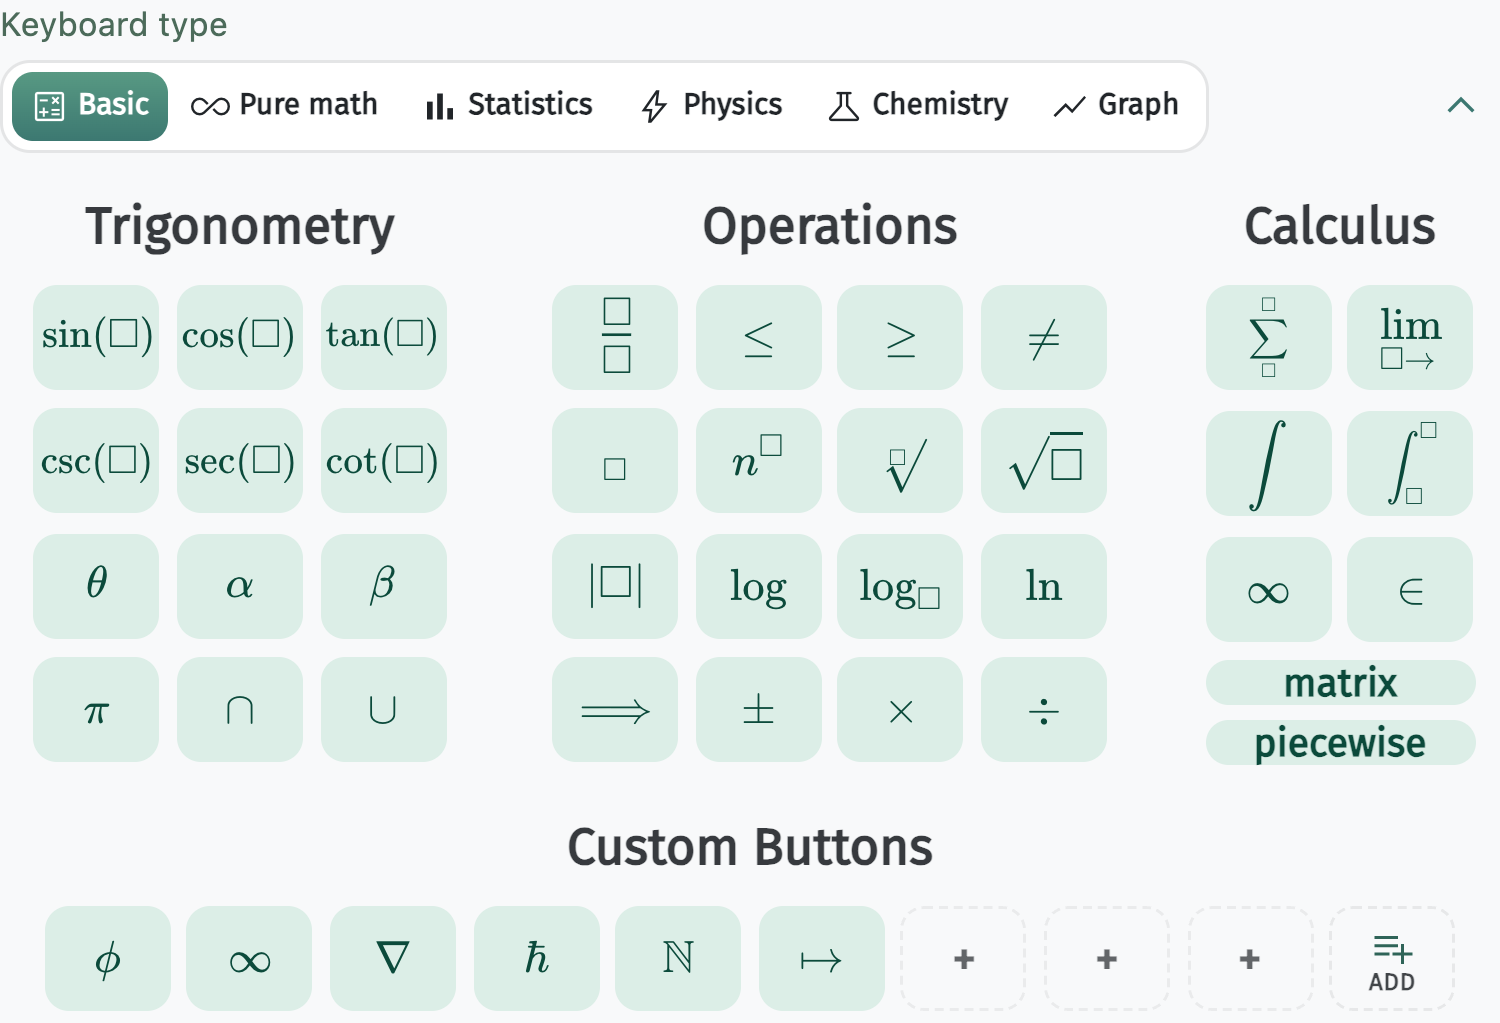The height and width of the screenshot is (1023, 1500).
Task: Insert the plus-minus sign
Action: (x=759, y=710)
